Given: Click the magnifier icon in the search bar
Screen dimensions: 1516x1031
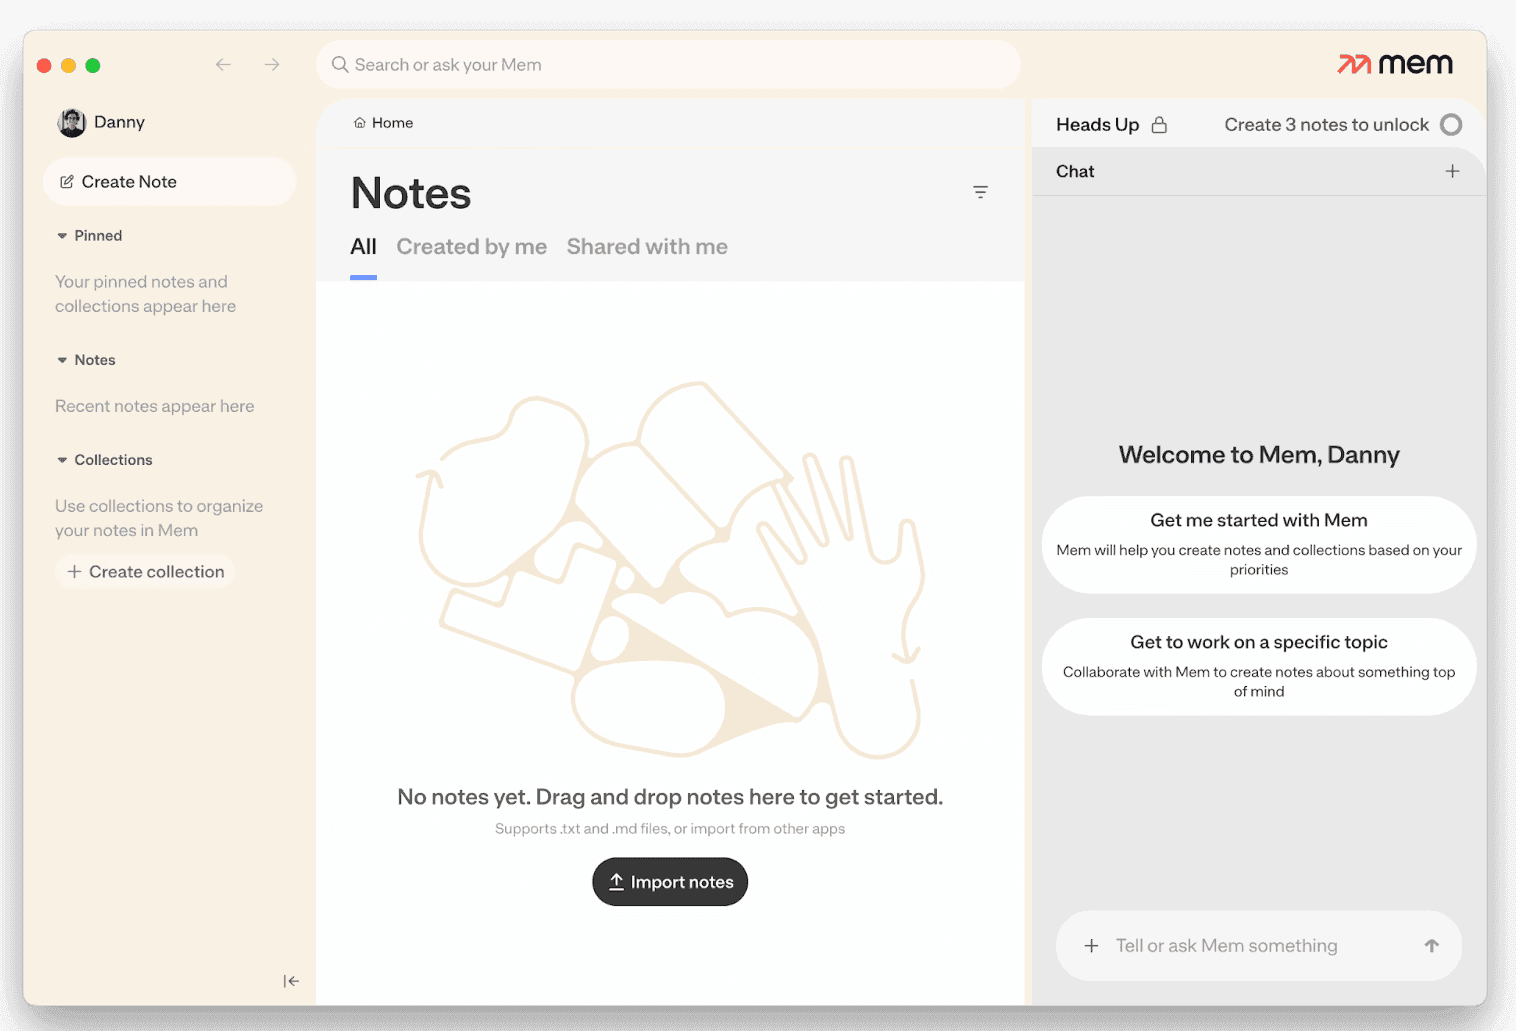Looking at the screenshot, I should [340, 64].
